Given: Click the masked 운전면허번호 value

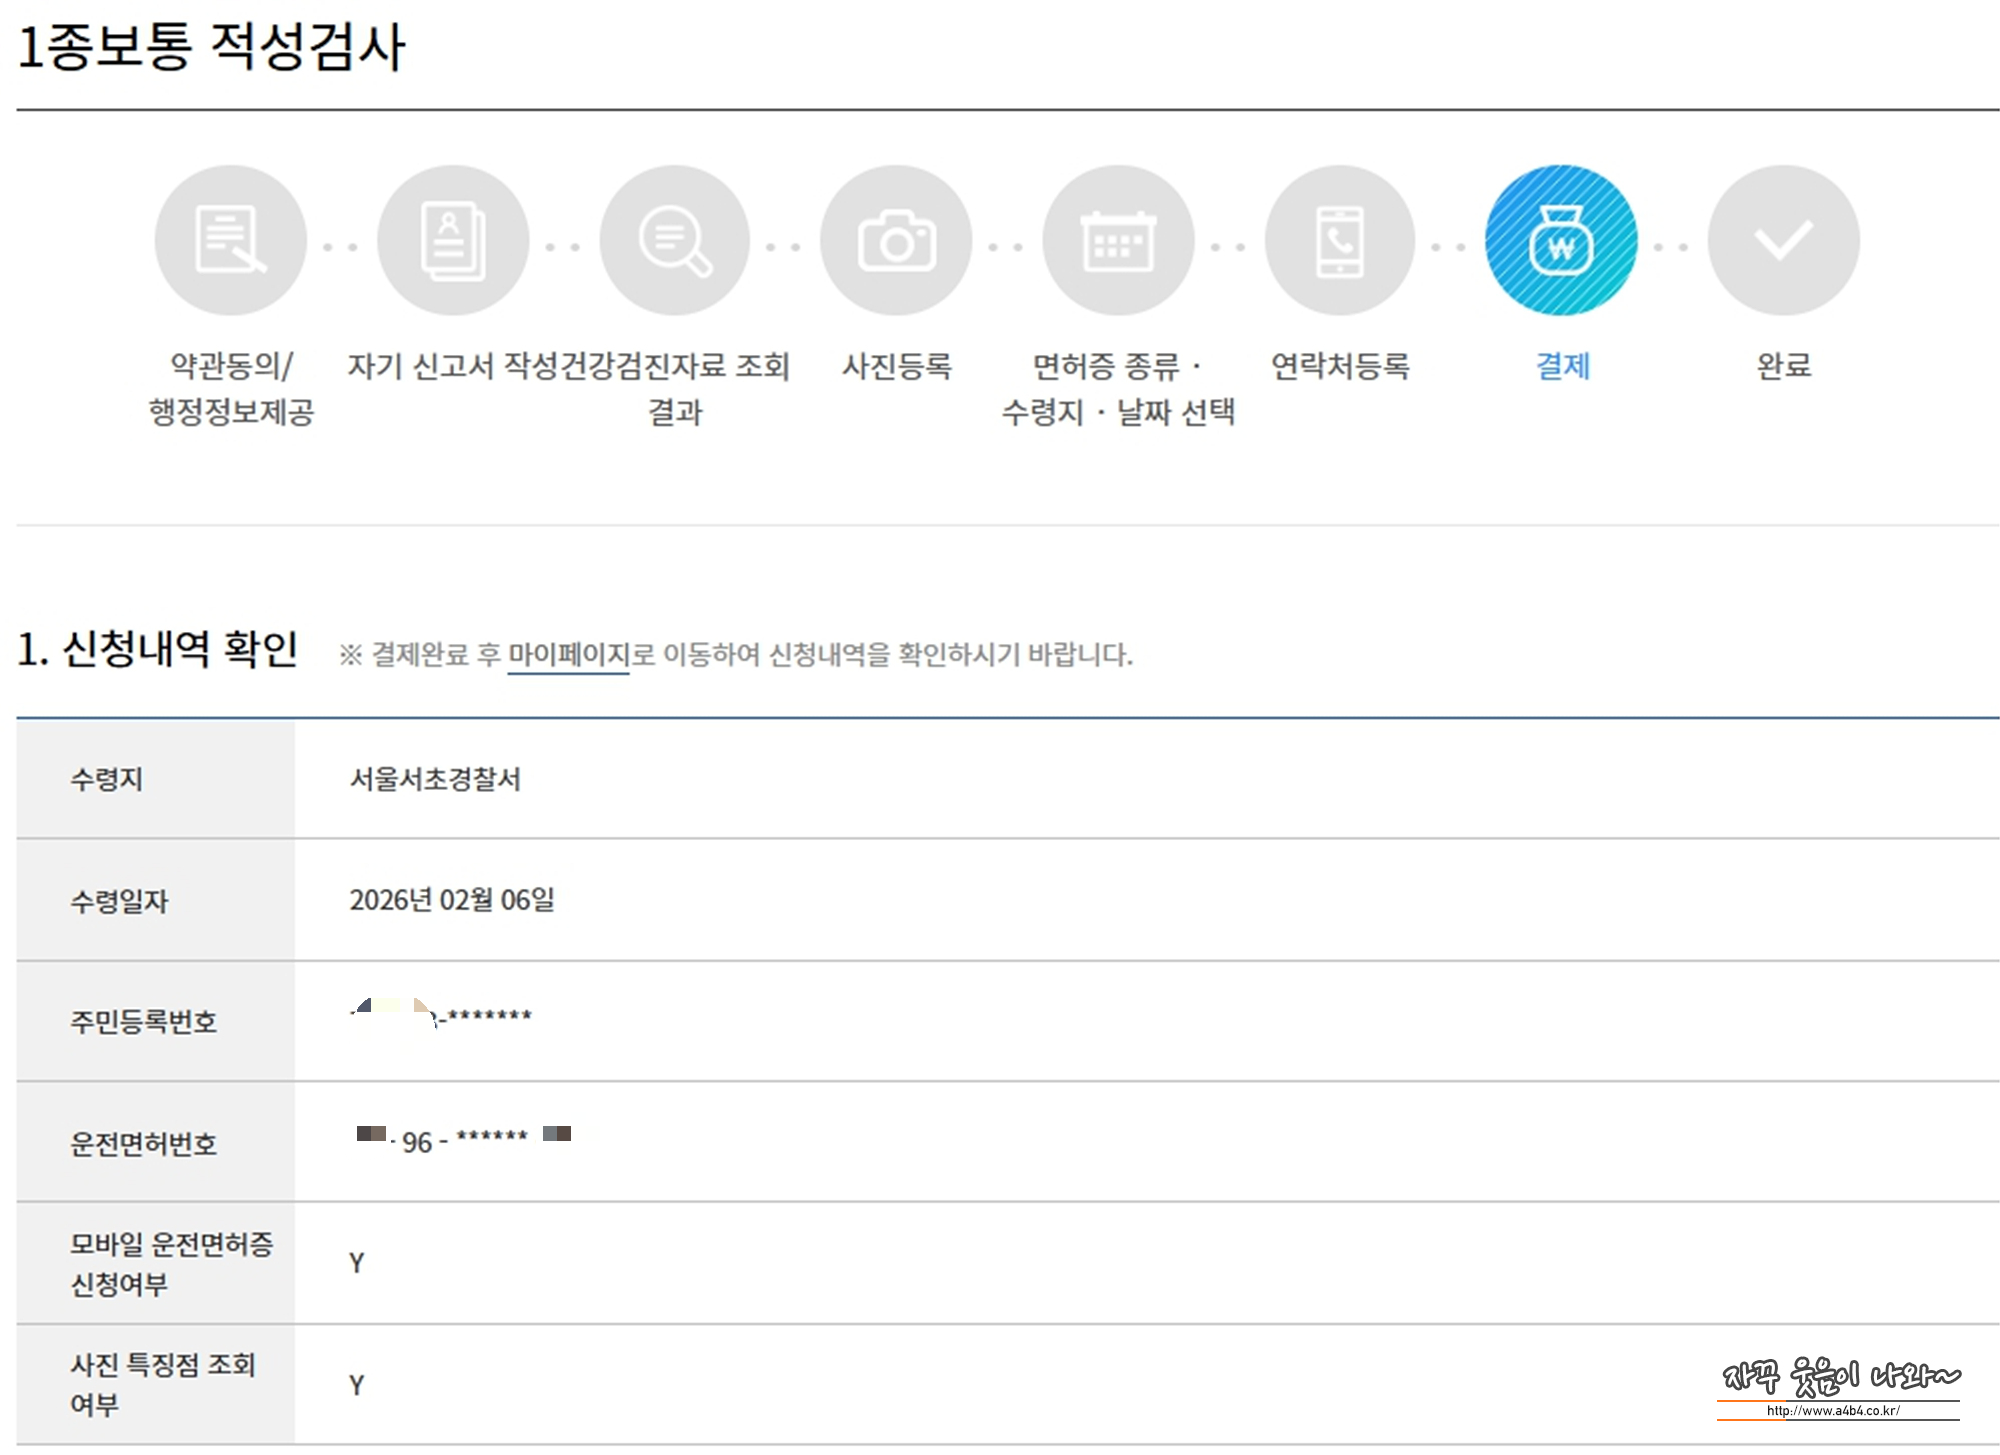Looking at the screenshot, I should [x=463, y=1140].
